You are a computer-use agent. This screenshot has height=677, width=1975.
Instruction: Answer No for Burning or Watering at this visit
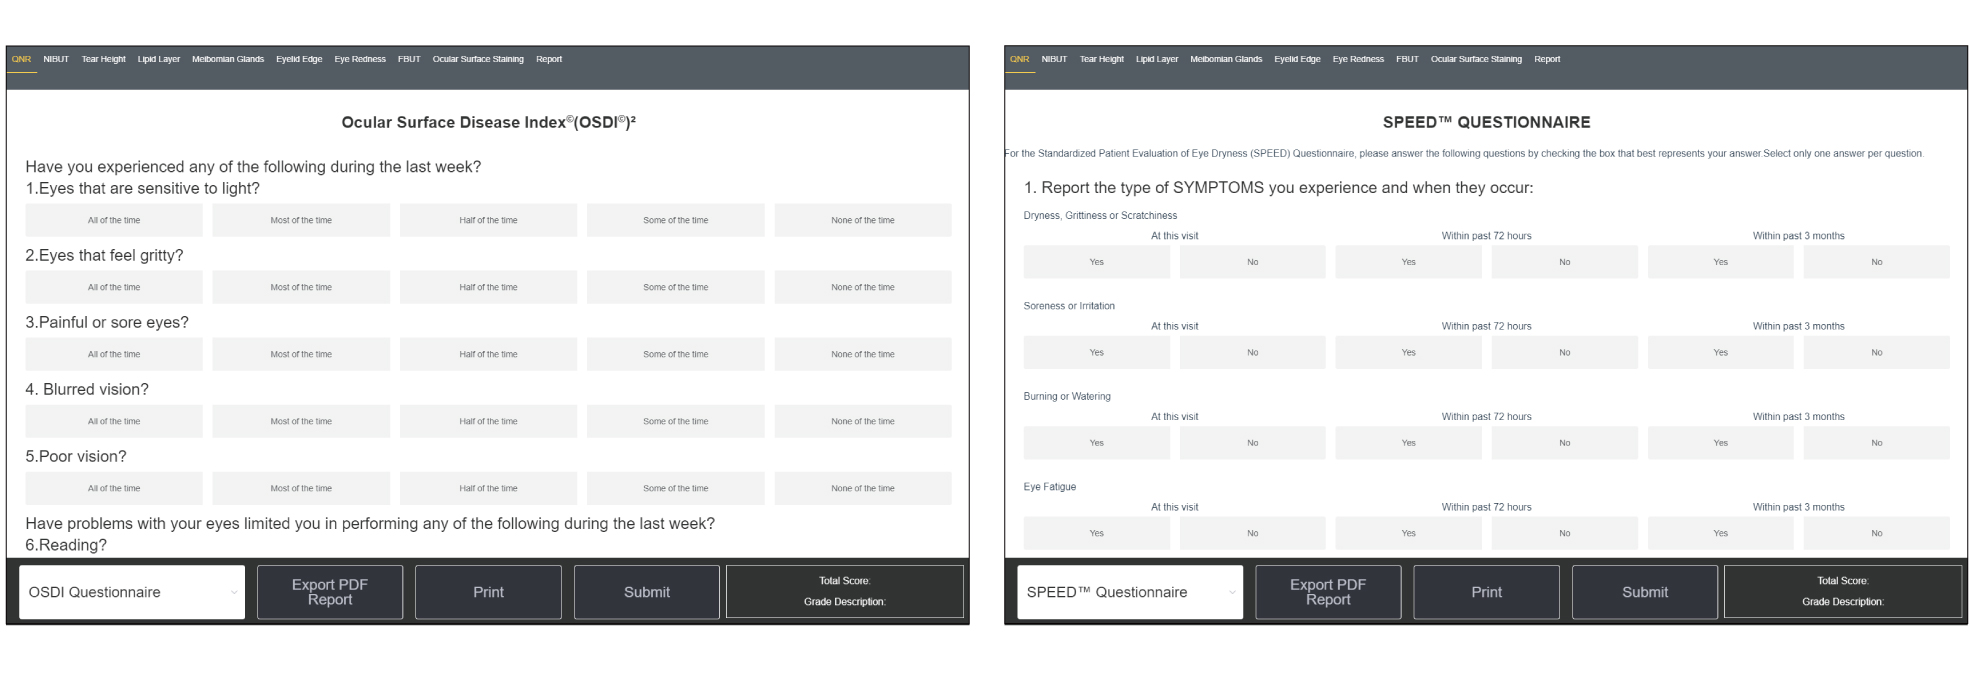(x=1252, y=443)
